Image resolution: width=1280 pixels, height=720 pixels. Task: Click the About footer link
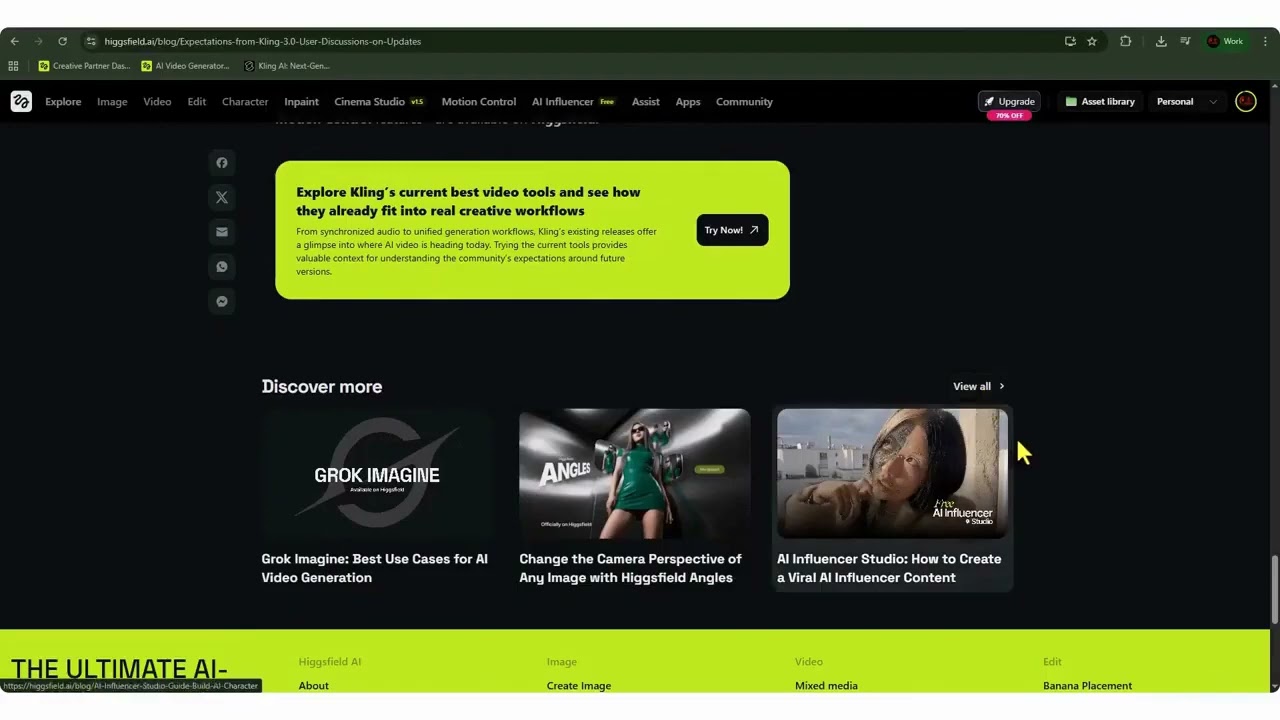pyautogui.click(x=313, y=686)
